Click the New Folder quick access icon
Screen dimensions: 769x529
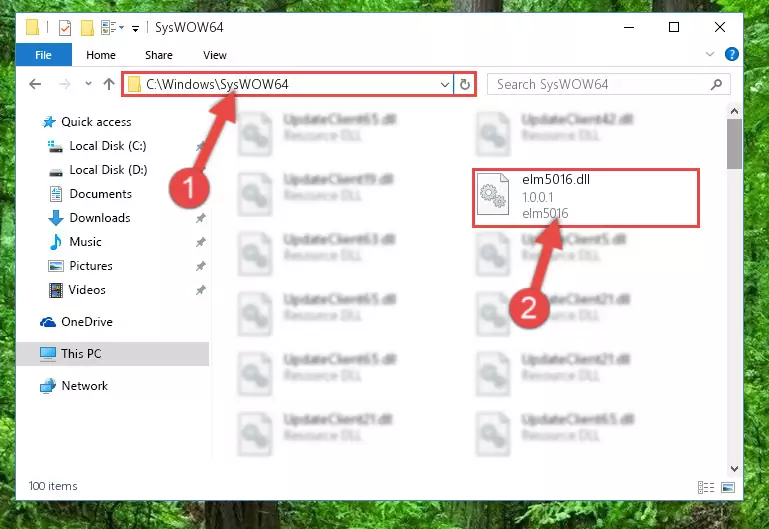(x=87, y=28)
